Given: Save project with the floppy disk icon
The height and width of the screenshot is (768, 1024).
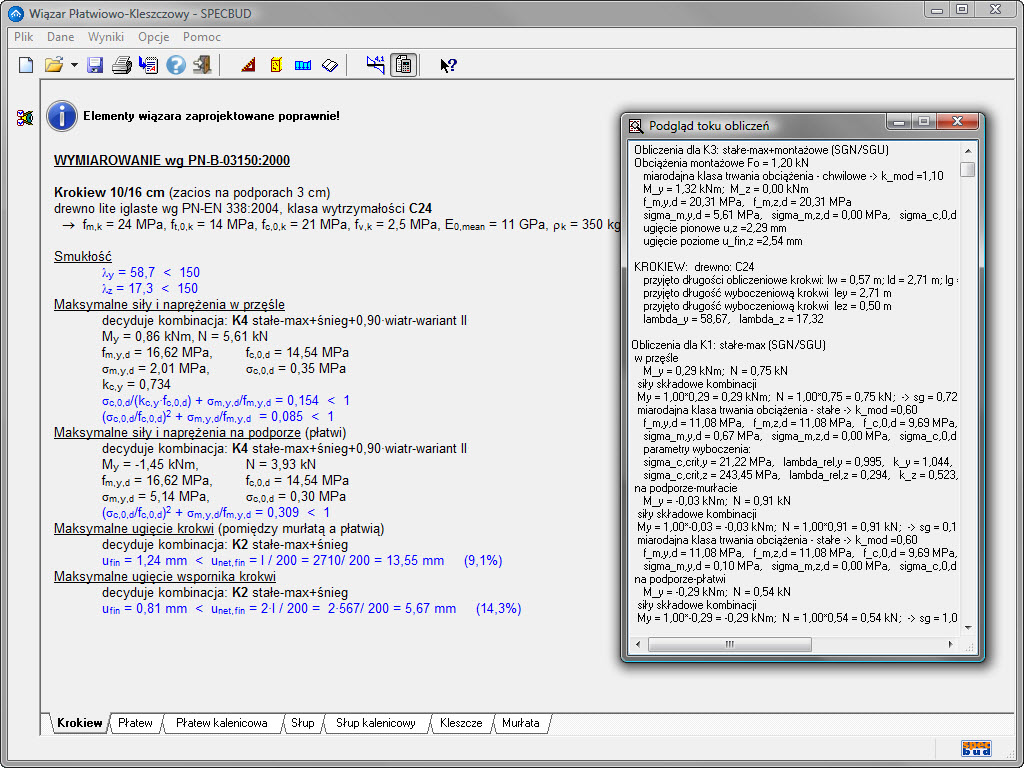Looking at the screenshot, I should point(96,65).
